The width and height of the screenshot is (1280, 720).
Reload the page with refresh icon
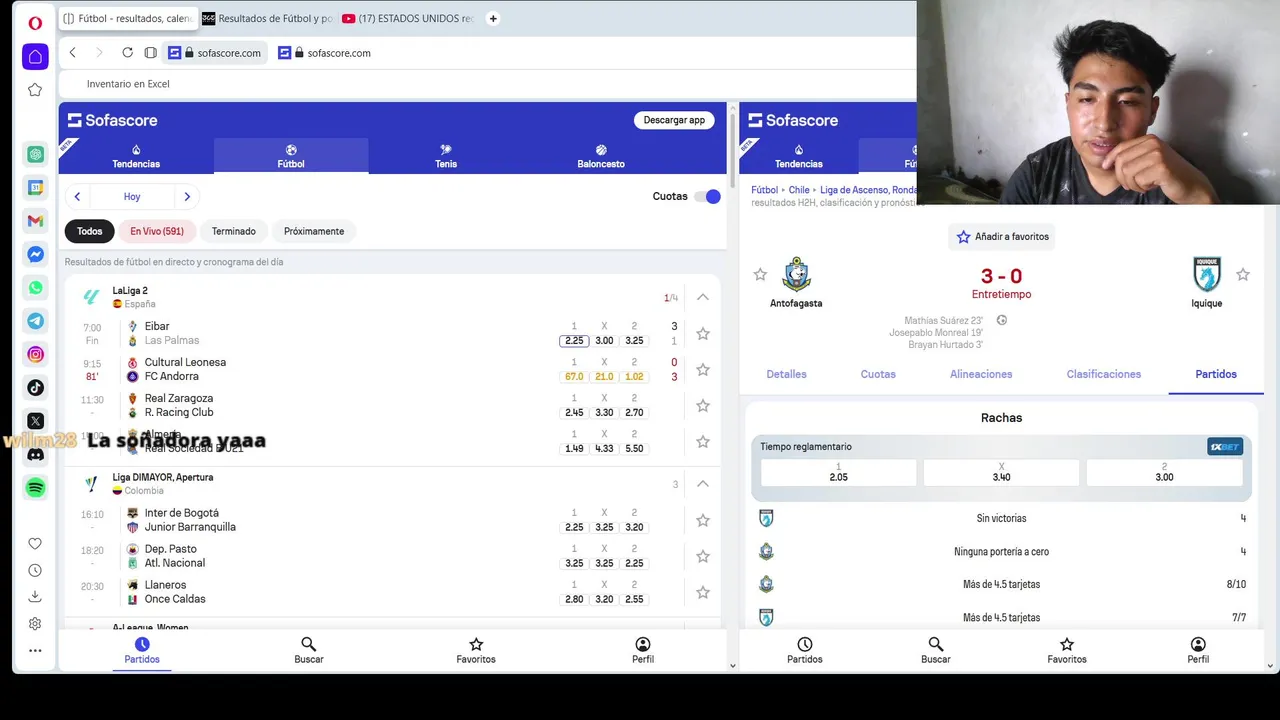[127, 53]
